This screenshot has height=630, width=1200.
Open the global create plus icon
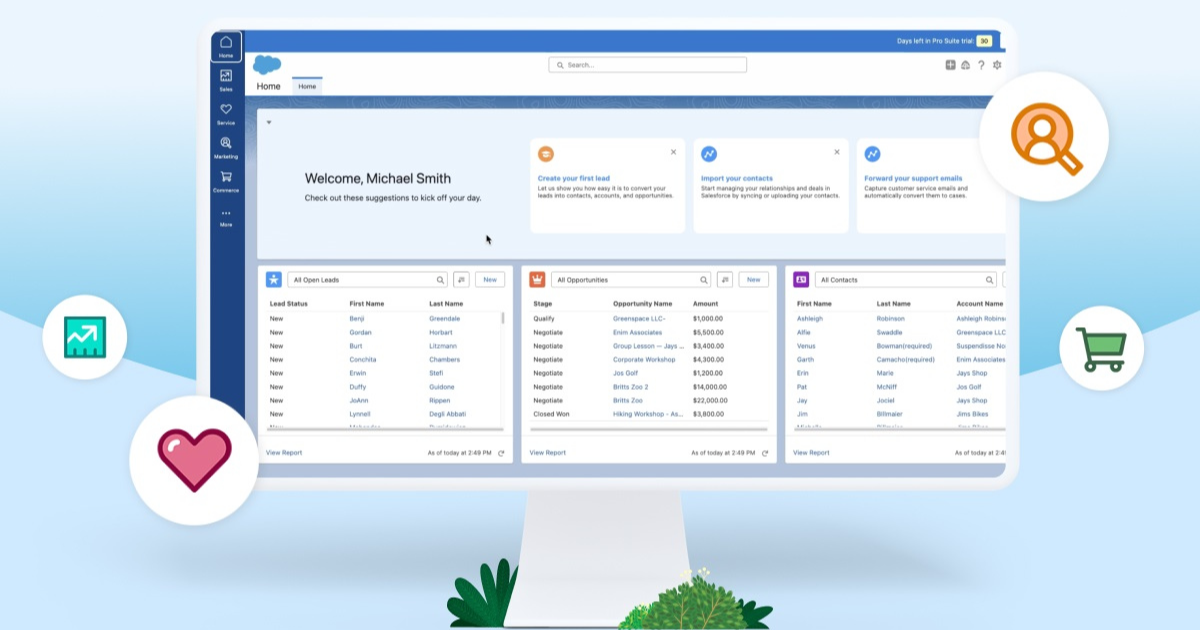tap(950, 65)
